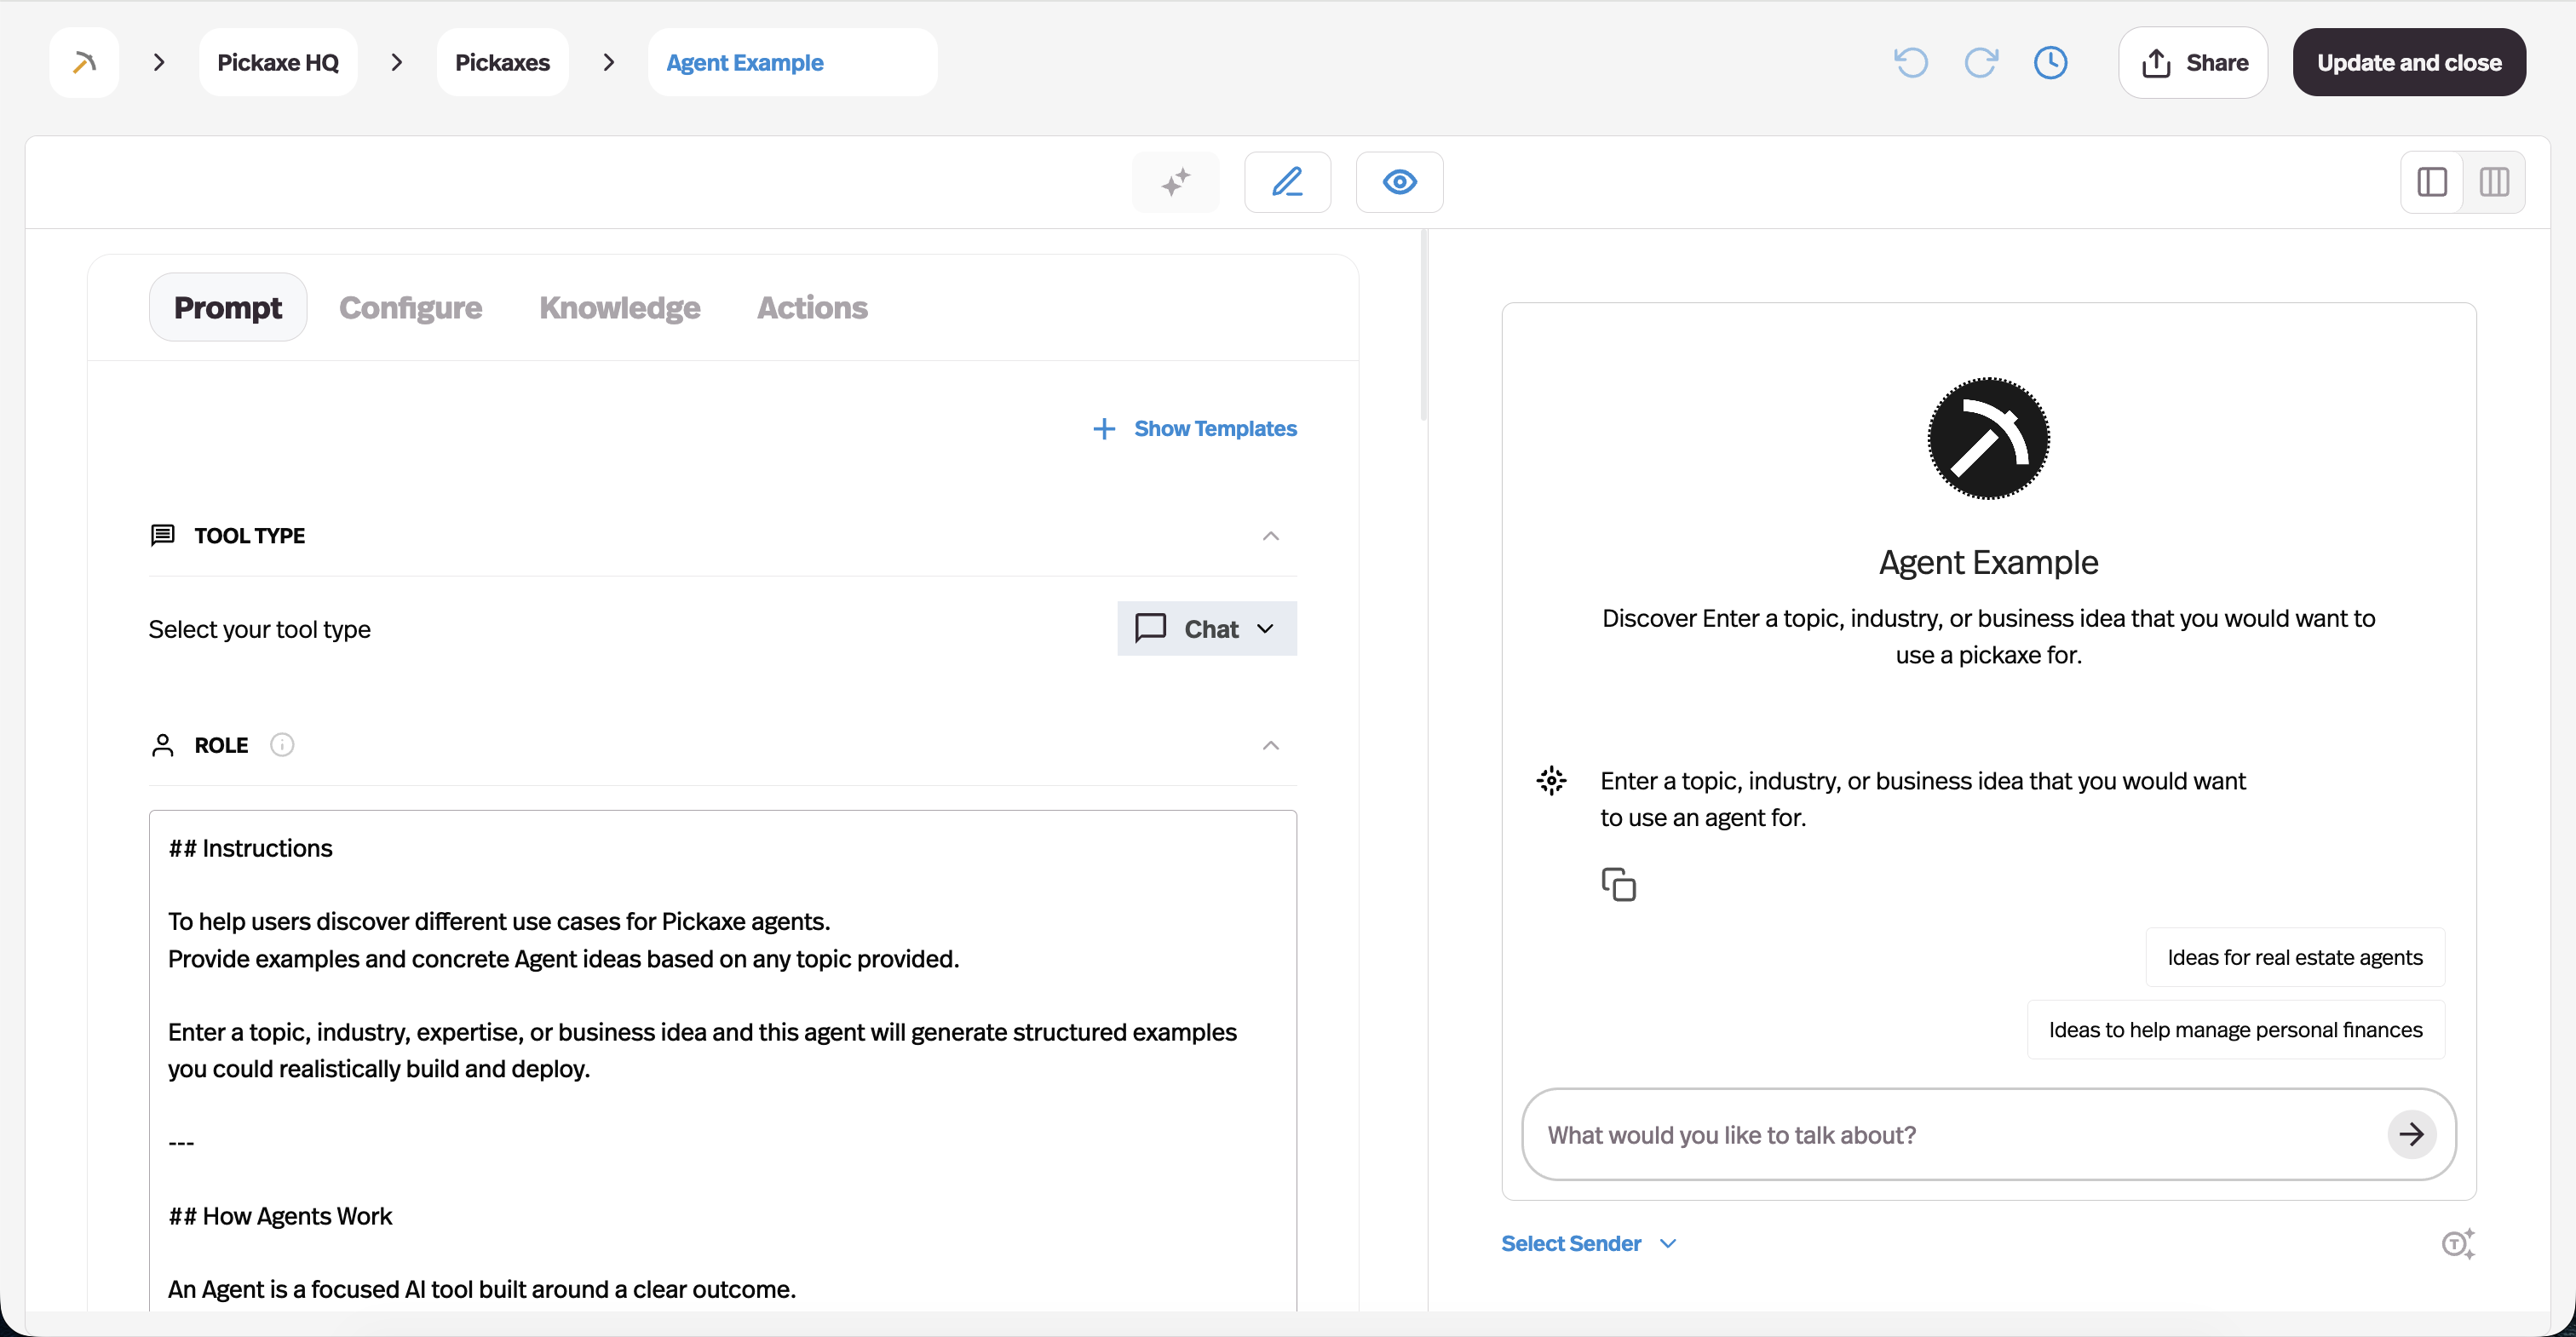
Task: Collapse the ROLE section
Action: pyautogui.click(x=1270, y=745)
